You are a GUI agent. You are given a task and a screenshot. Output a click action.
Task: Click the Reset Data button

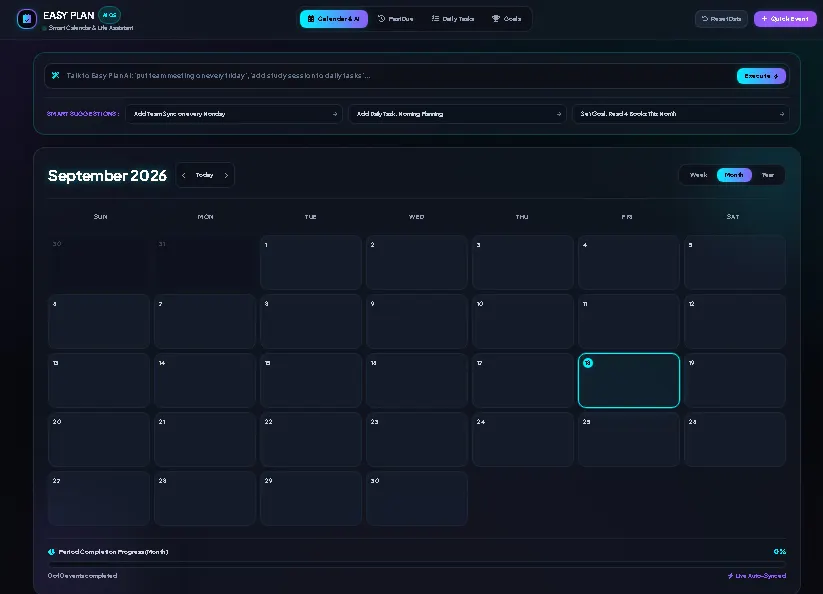721,19
